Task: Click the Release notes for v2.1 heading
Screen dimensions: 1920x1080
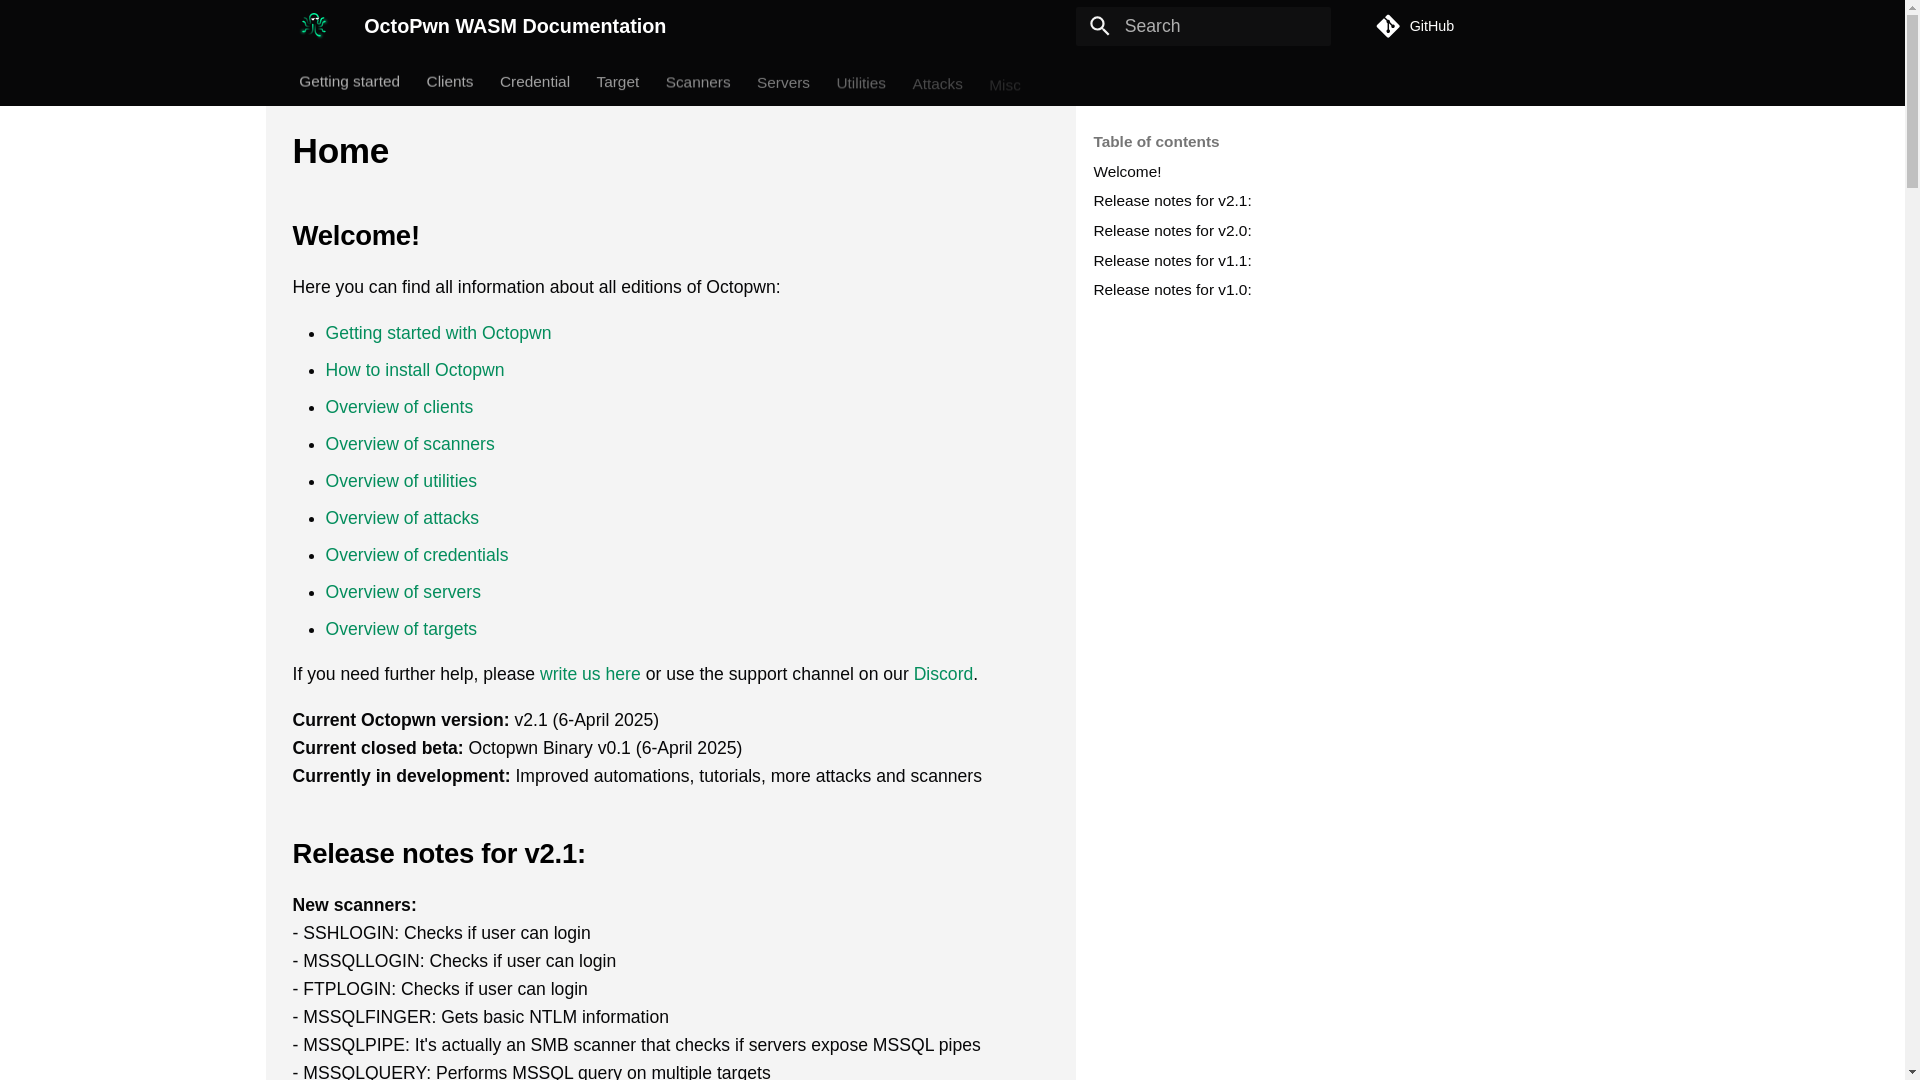Action: [x=439, y=854]
